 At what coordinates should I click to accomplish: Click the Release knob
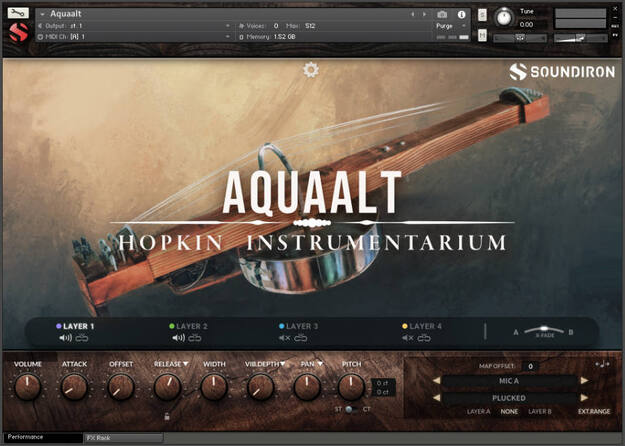pos(167,387)
